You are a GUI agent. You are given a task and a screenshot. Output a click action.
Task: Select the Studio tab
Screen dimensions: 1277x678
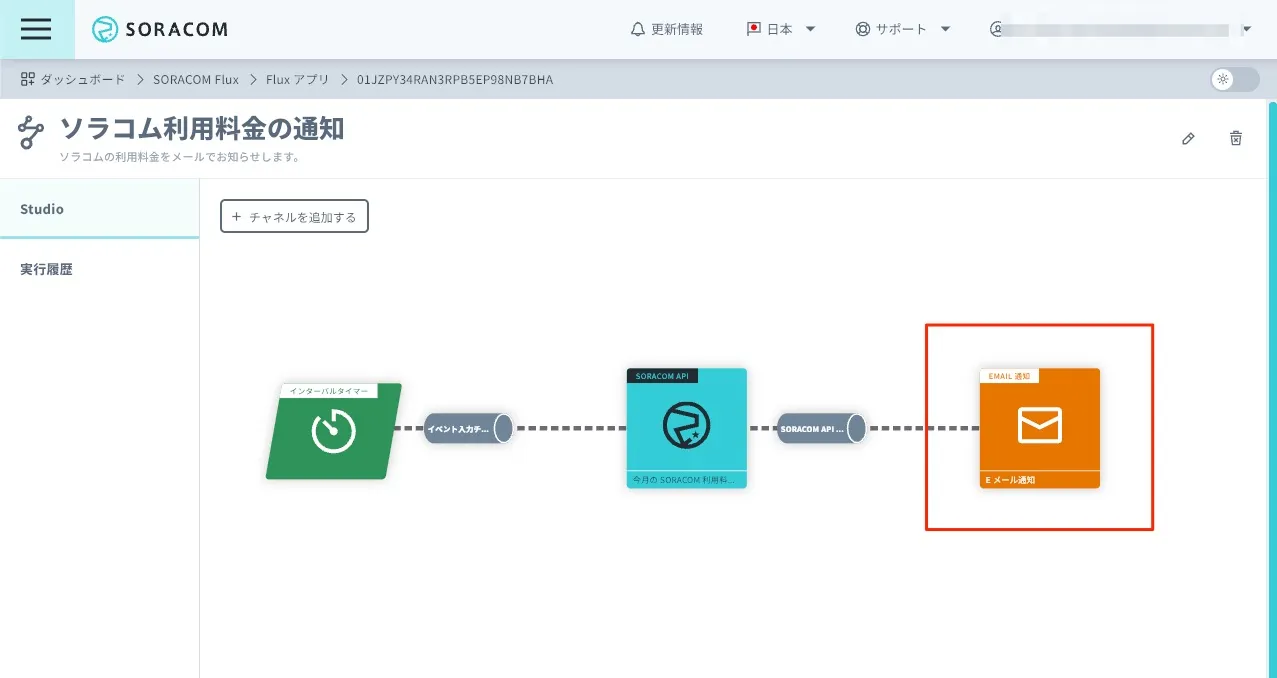[x=99, y=209]
